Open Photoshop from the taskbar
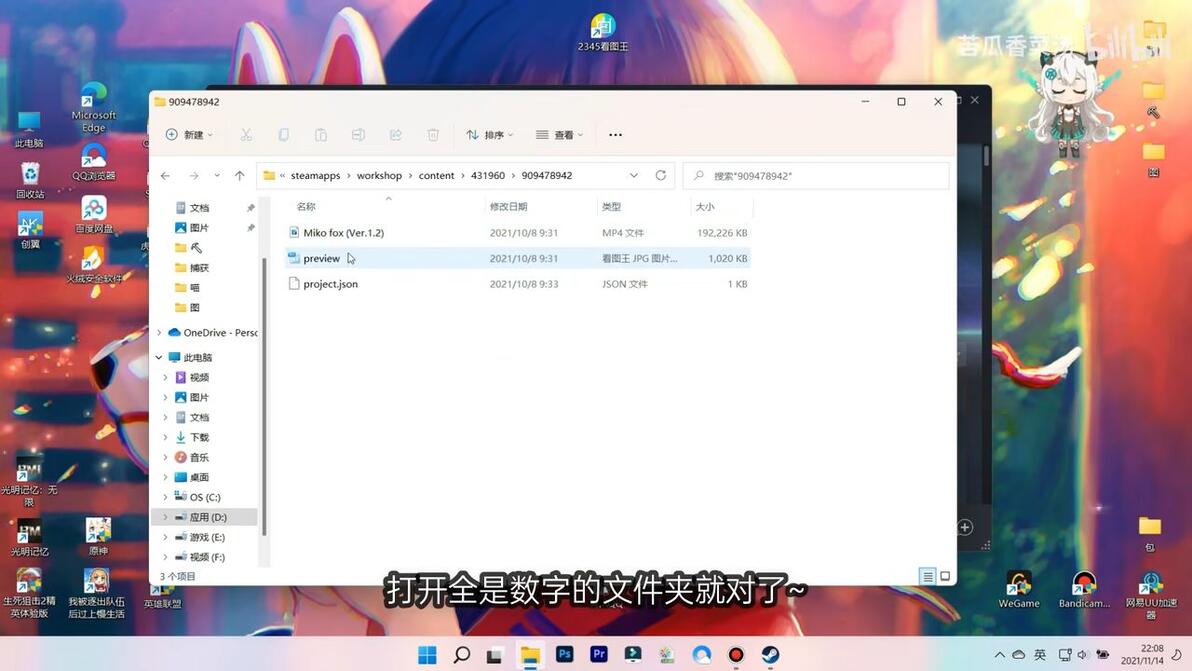Image resolution: width=1192 pixels, height=671 pixels. [x=564, y=654]
